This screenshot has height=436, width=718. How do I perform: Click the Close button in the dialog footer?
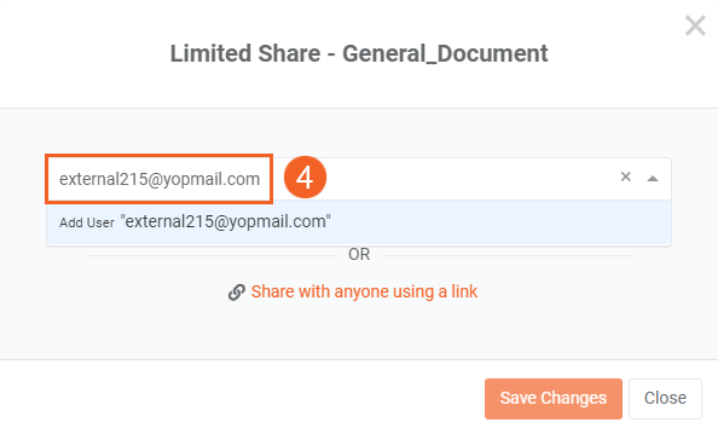(x=665, y=398)
